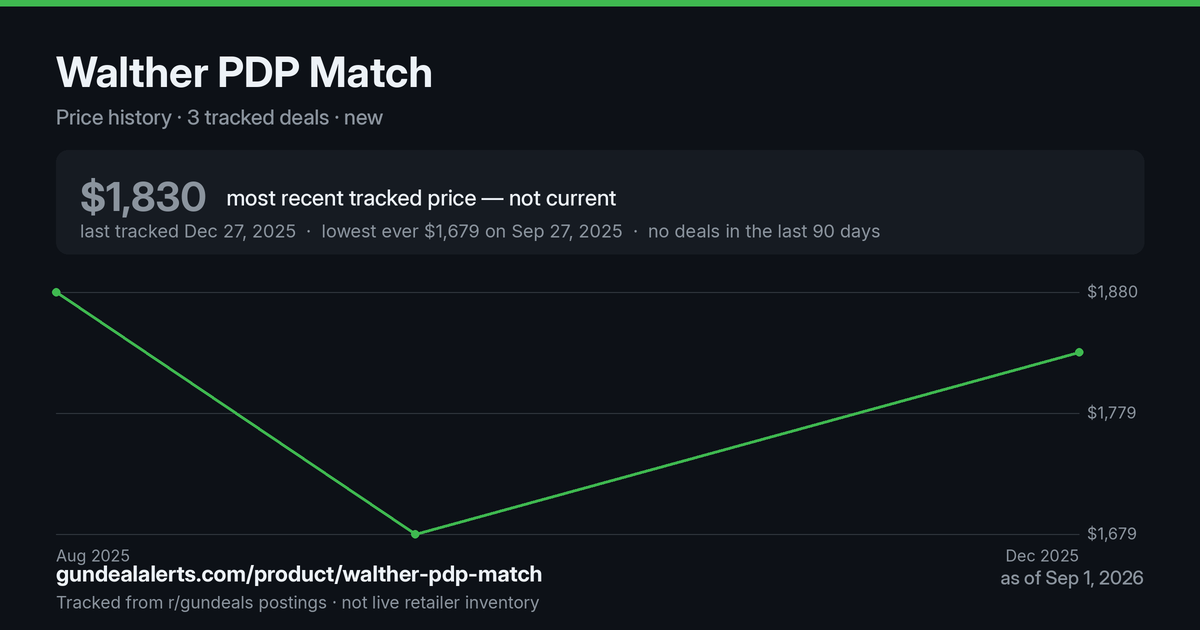This screenshot has height=630, width=1200.
Task: Click the Walther PDP Match title
Action: (244, 73)
